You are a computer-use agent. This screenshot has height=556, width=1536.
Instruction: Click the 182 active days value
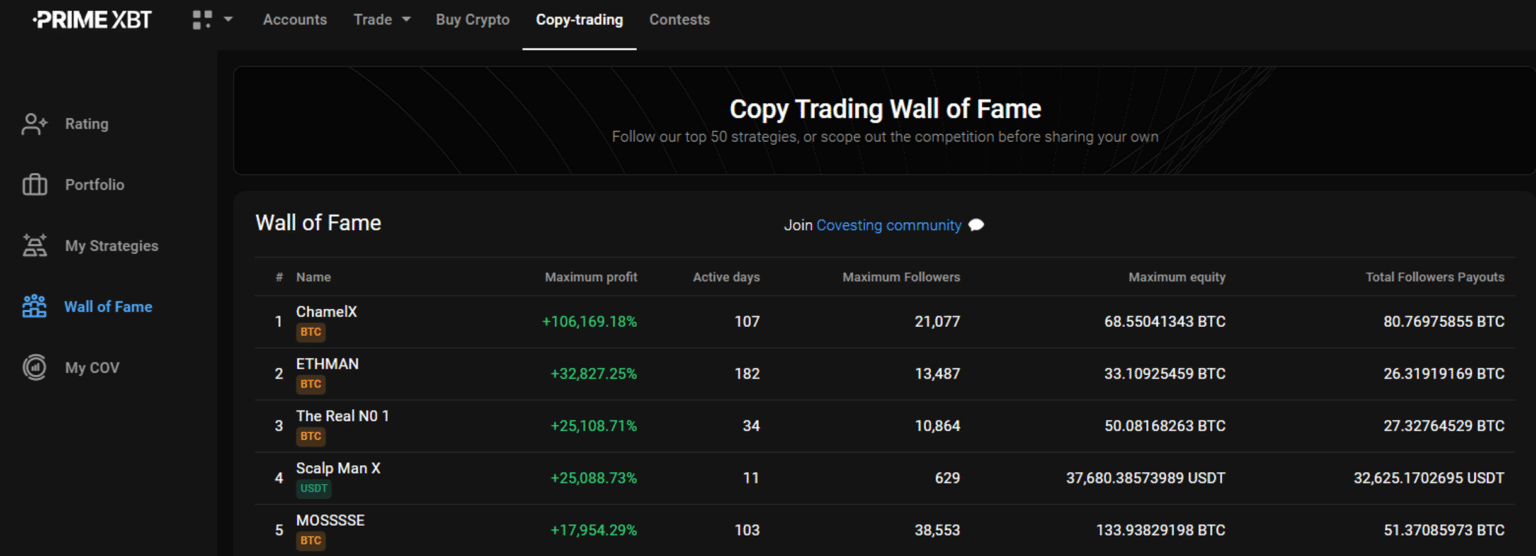(747, 374)
